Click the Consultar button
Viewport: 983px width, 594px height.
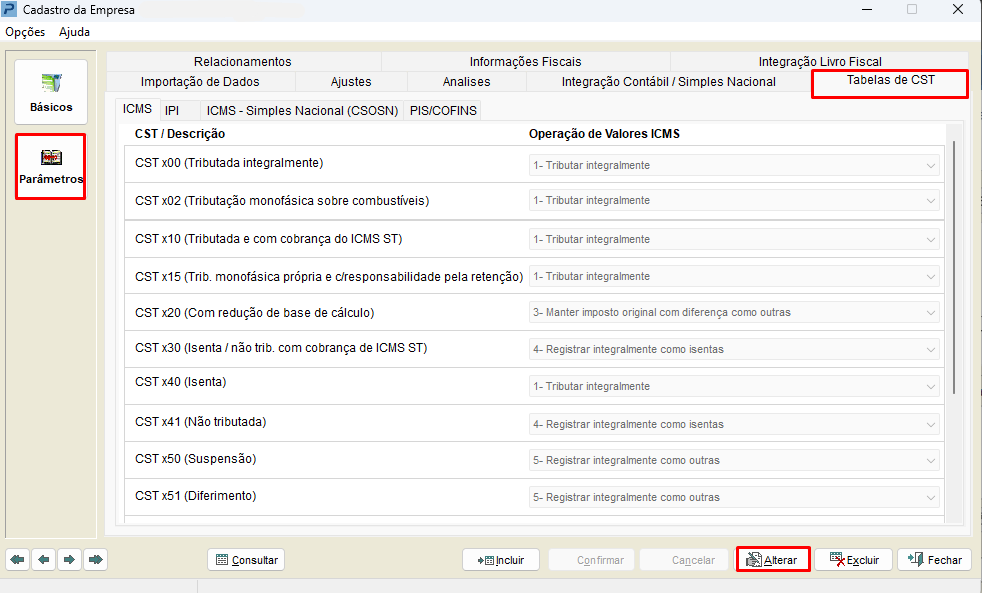point(246,560)
